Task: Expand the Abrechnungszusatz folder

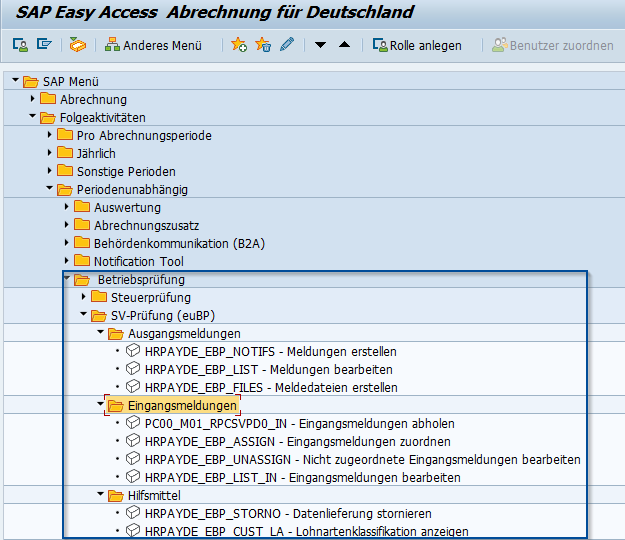Action: click(67, 225)
